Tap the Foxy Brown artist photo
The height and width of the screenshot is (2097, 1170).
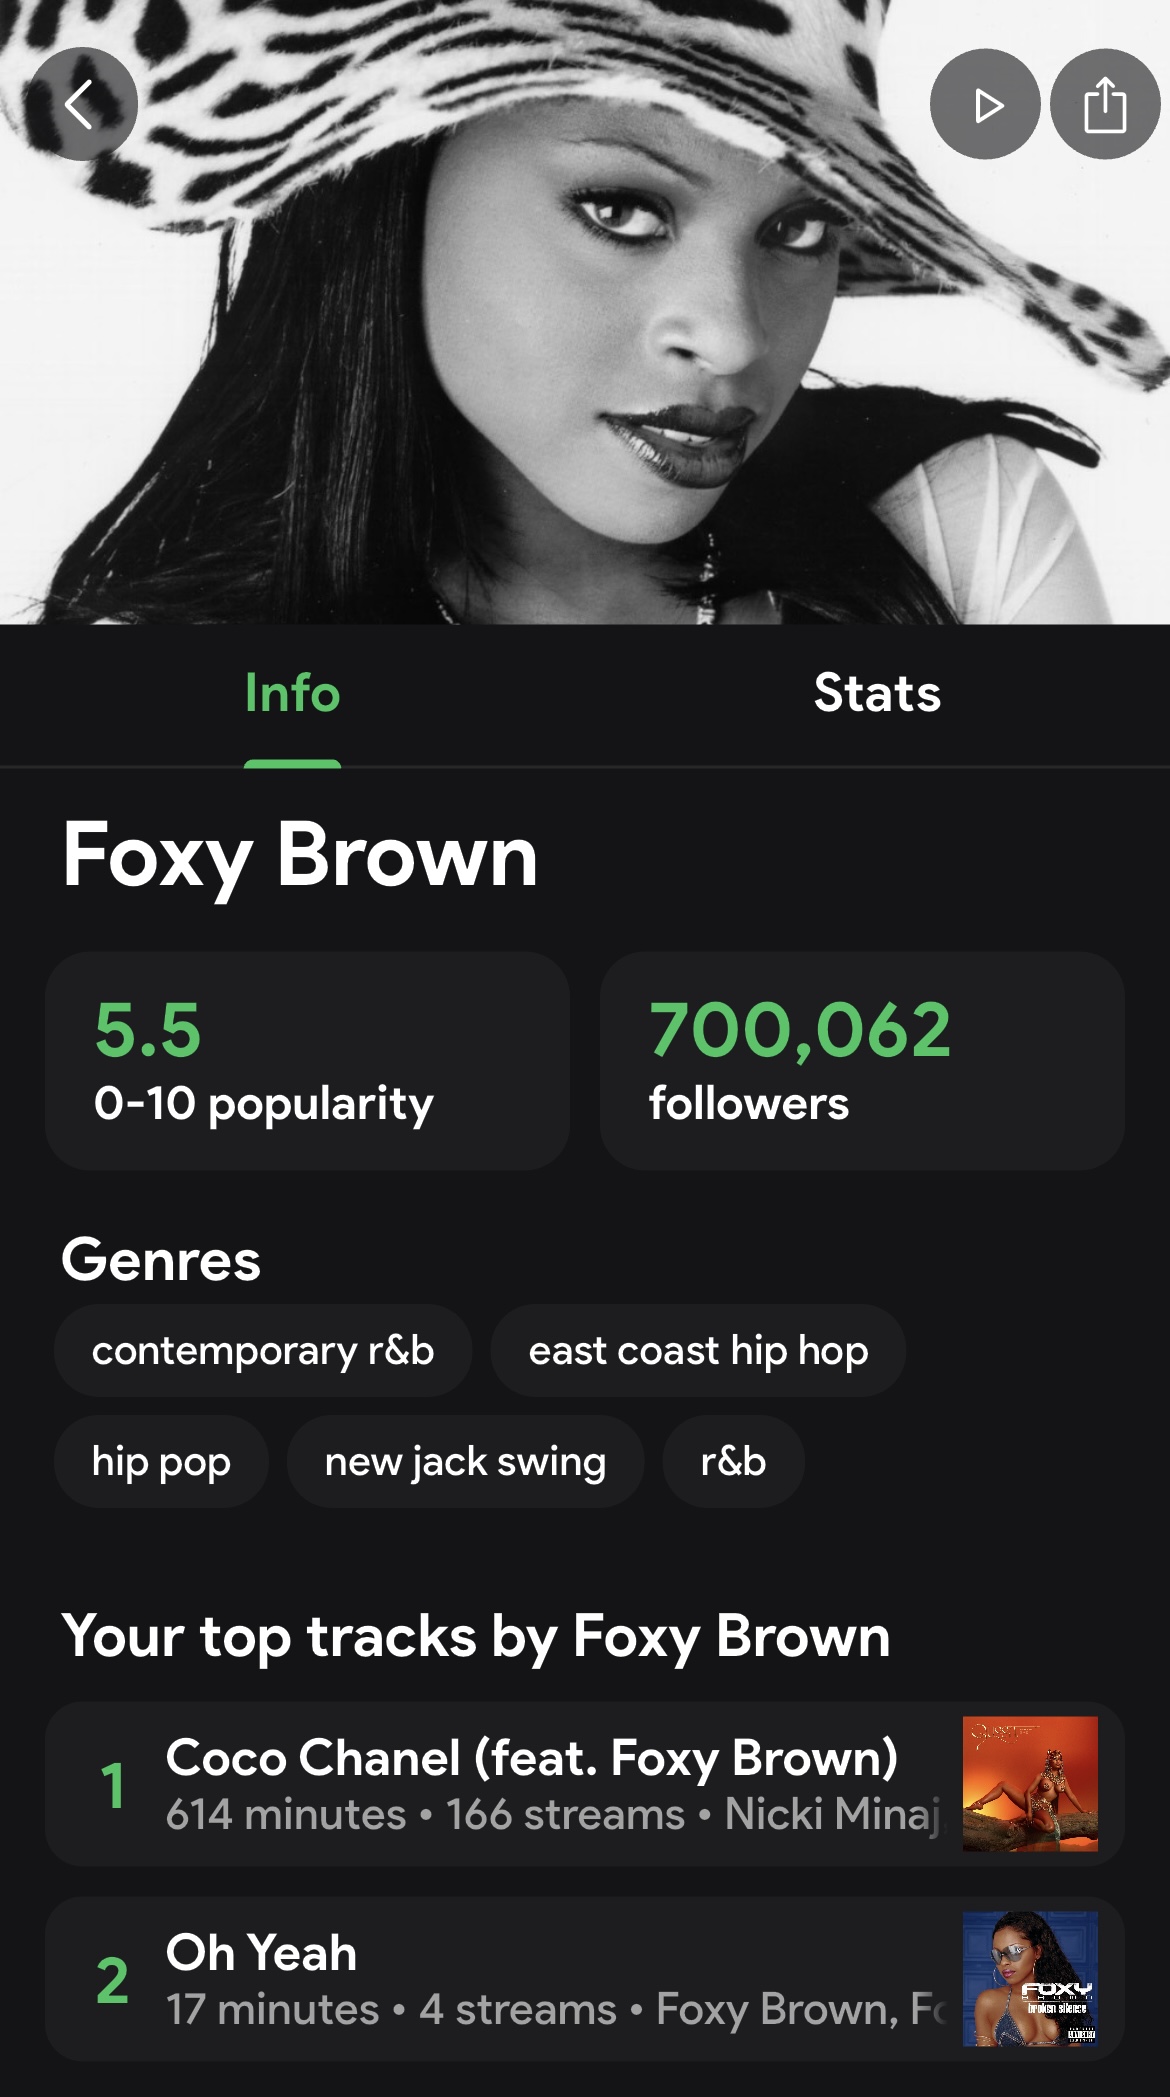[x=585, y=330]
